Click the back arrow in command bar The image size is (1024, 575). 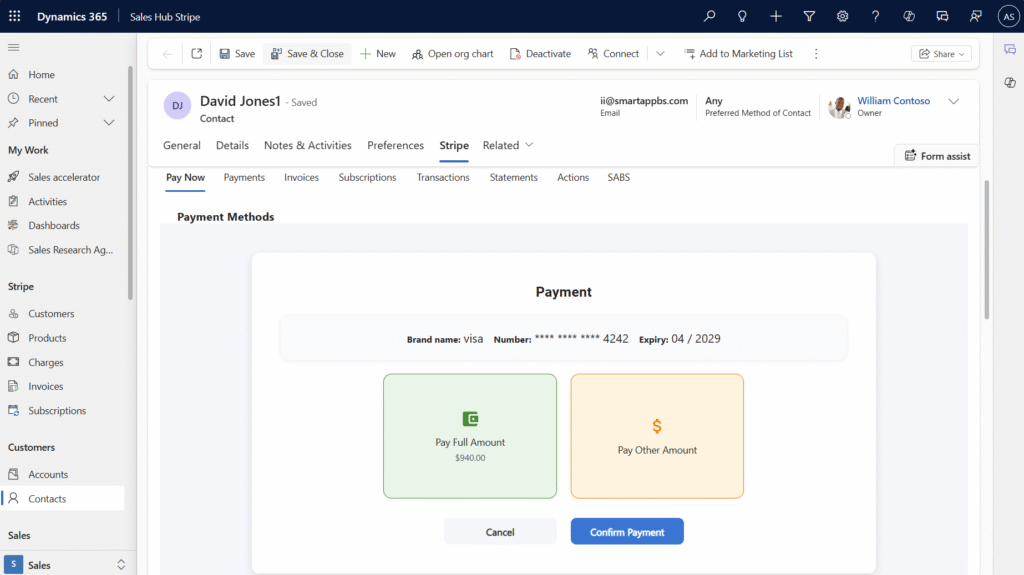point(167,54)
